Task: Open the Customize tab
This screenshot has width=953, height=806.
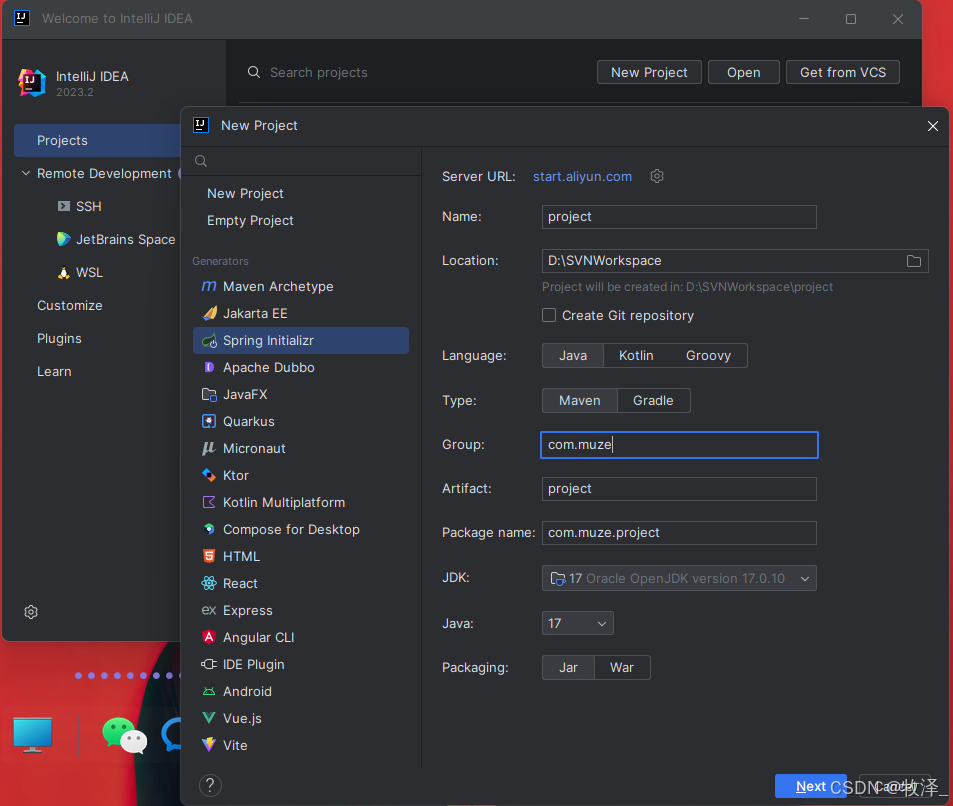Action: tap(69, 305)
